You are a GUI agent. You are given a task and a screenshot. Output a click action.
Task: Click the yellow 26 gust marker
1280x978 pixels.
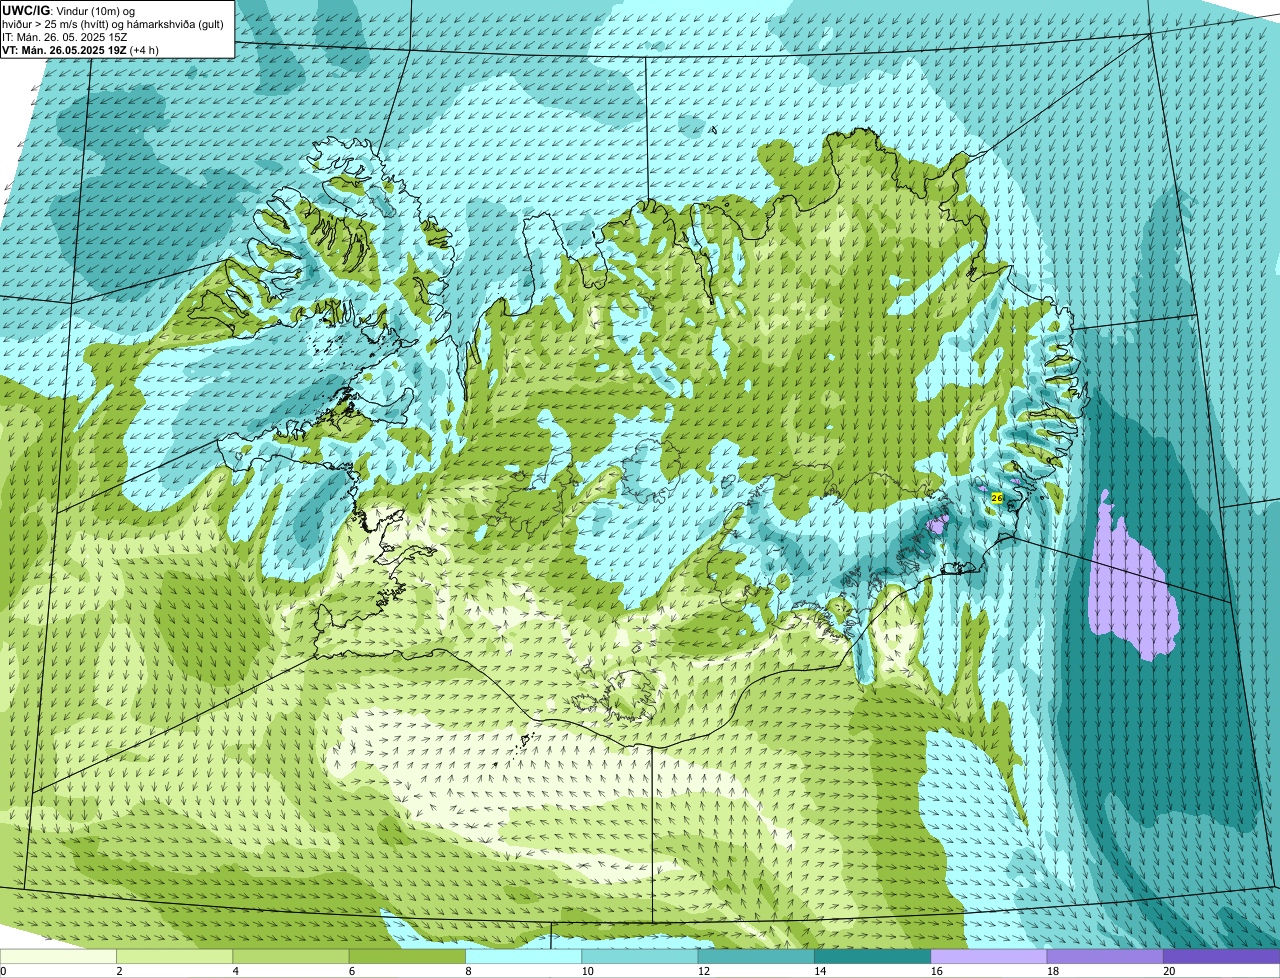tap(997, 497)
